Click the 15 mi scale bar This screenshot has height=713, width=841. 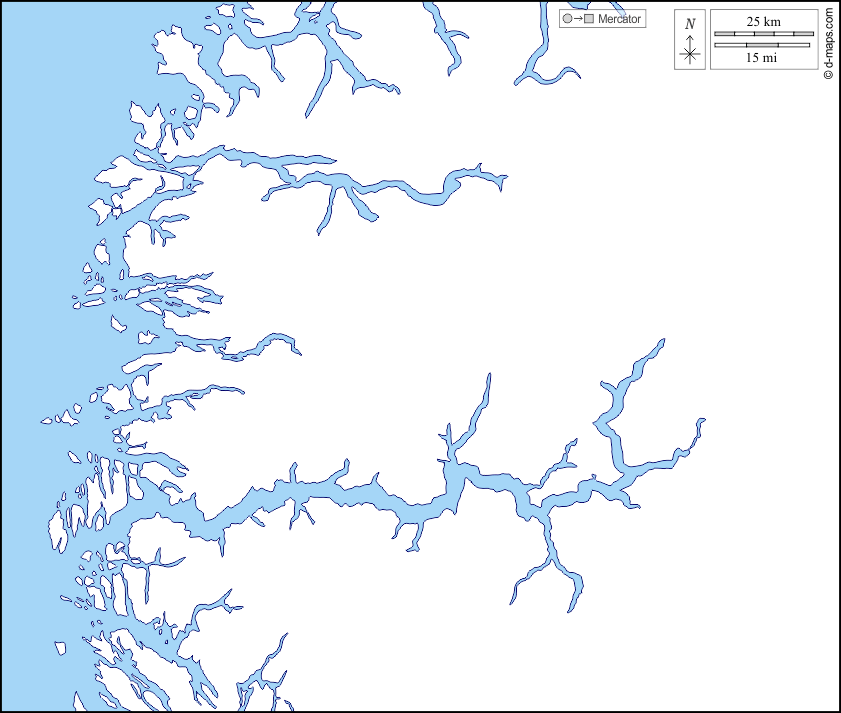pyautogui.click(x=763, y=45)
